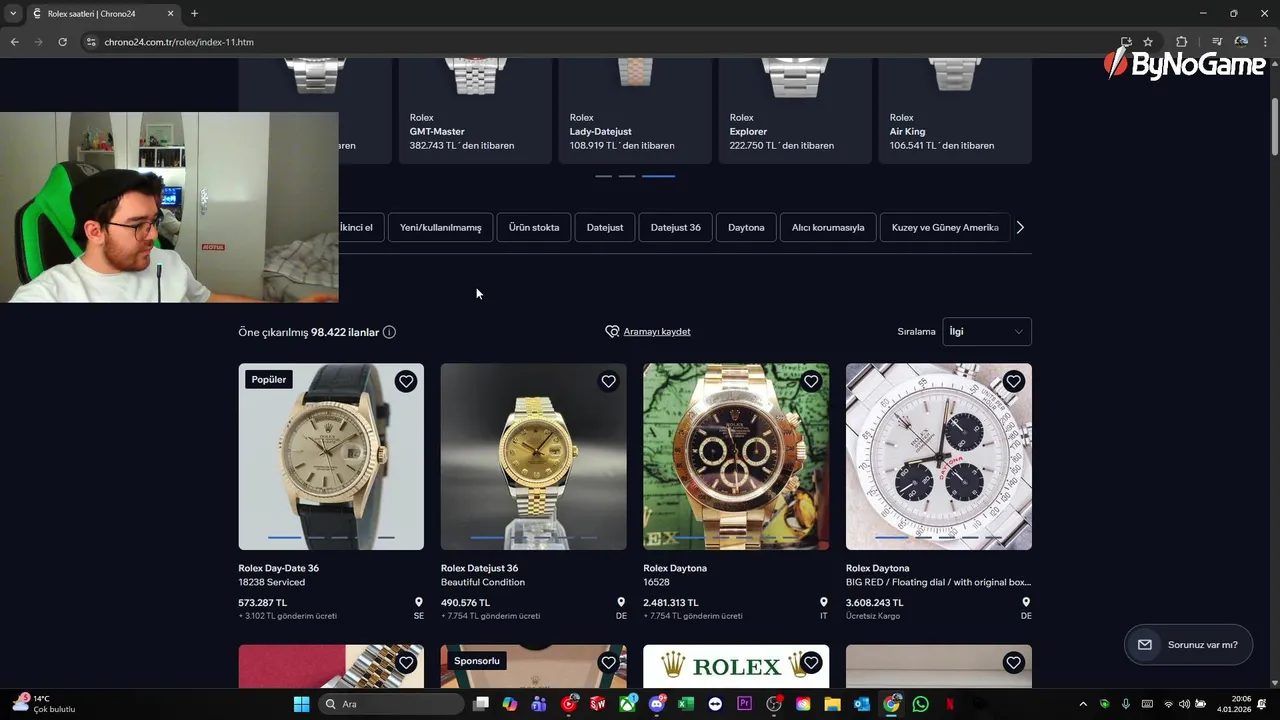The image size is (1280, 720).
Task: Click the location pin on Datejust 36 listing
Action: (x=621, y=603)
